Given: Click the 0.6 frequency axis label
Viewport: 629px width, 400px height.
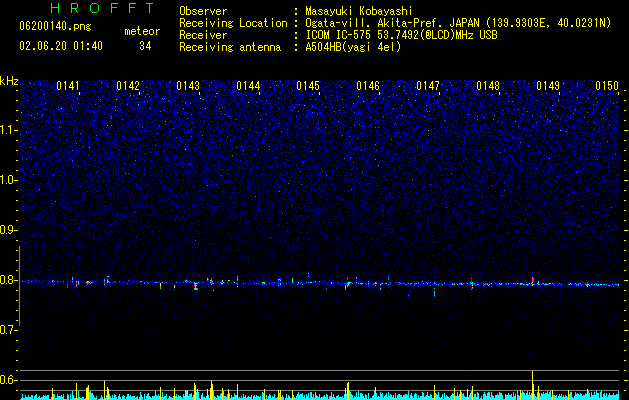Looking at the screenshot, I should [8, 380].
